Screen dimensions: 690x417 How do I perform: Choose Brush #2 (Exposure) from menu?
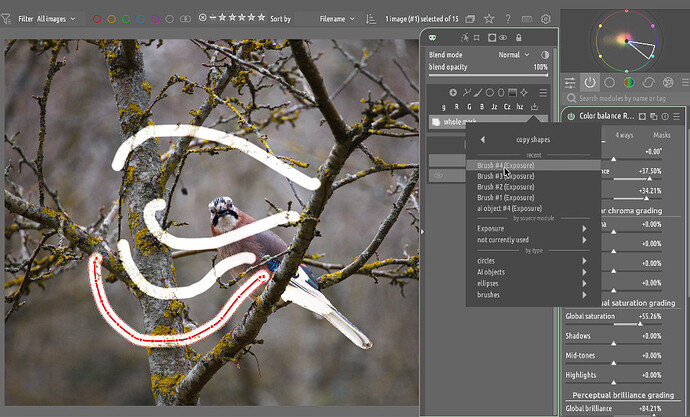coord(533,187)
